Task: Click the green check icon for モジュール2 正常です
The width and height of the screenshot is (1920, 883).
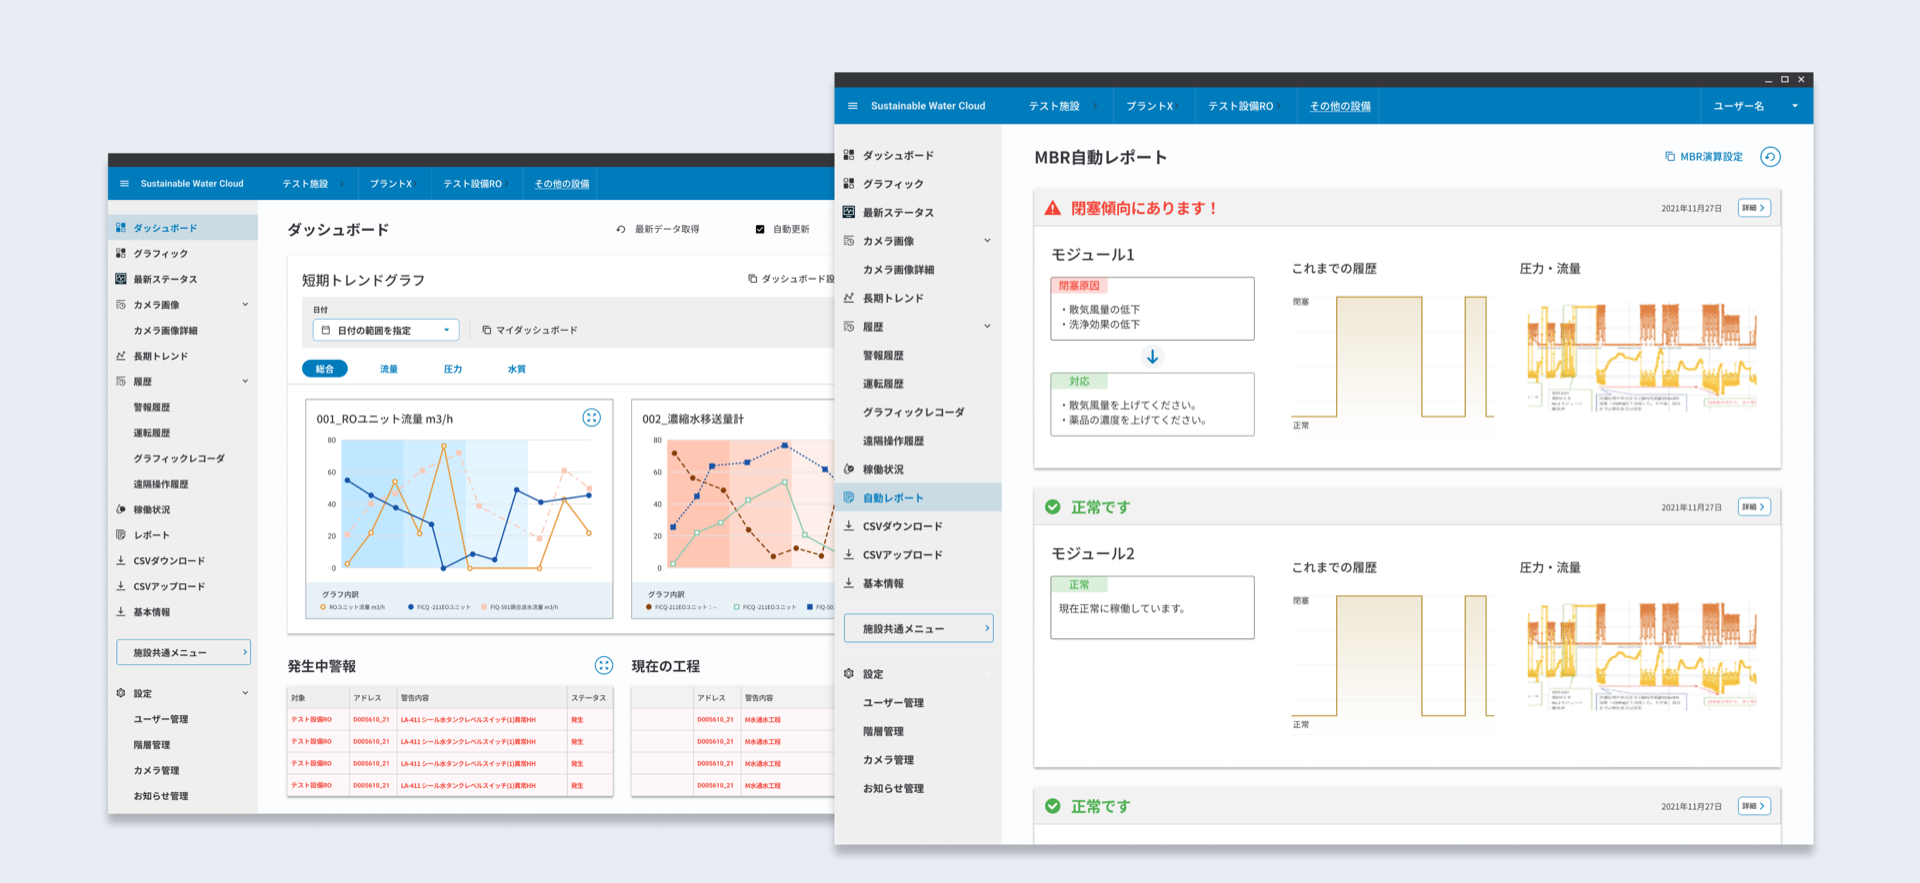Action: point(1052,507)
